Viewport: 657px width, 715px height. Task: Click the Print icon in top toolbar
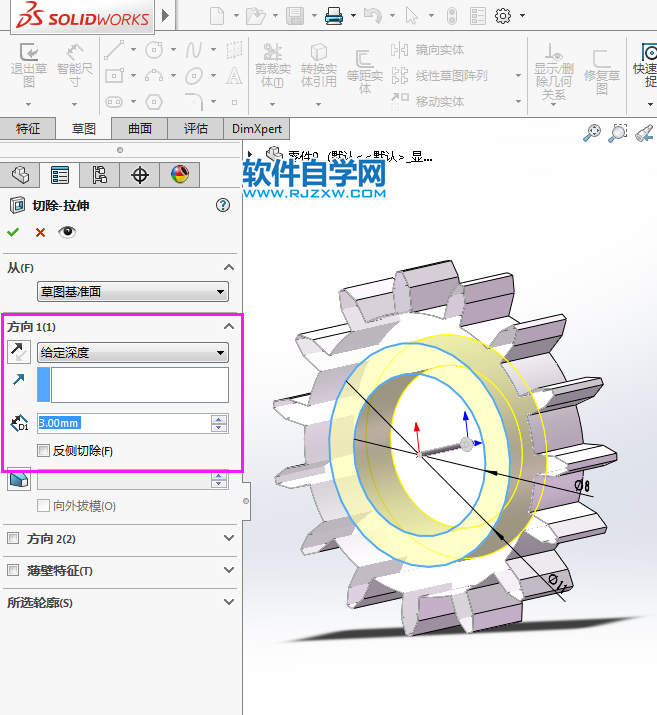tap(334, 16)
